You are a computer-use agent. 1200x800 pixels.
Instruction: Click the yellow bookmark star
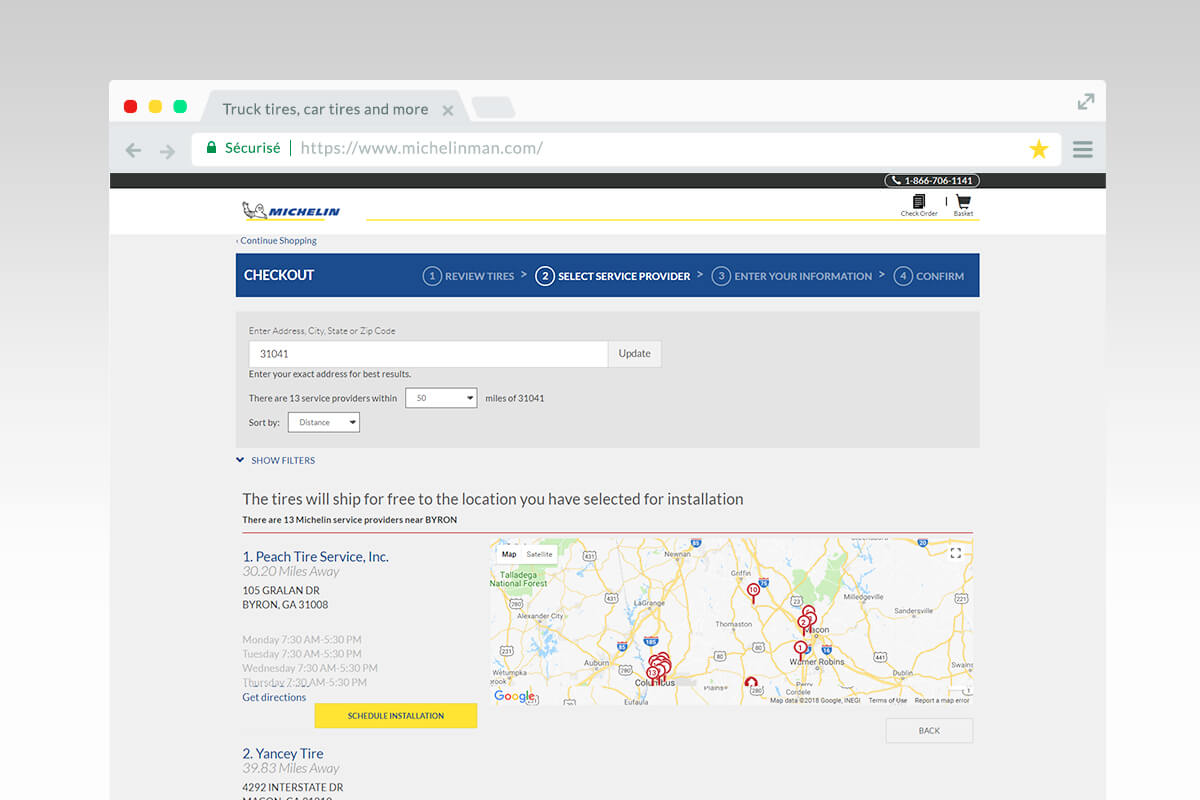[1039, 149]
